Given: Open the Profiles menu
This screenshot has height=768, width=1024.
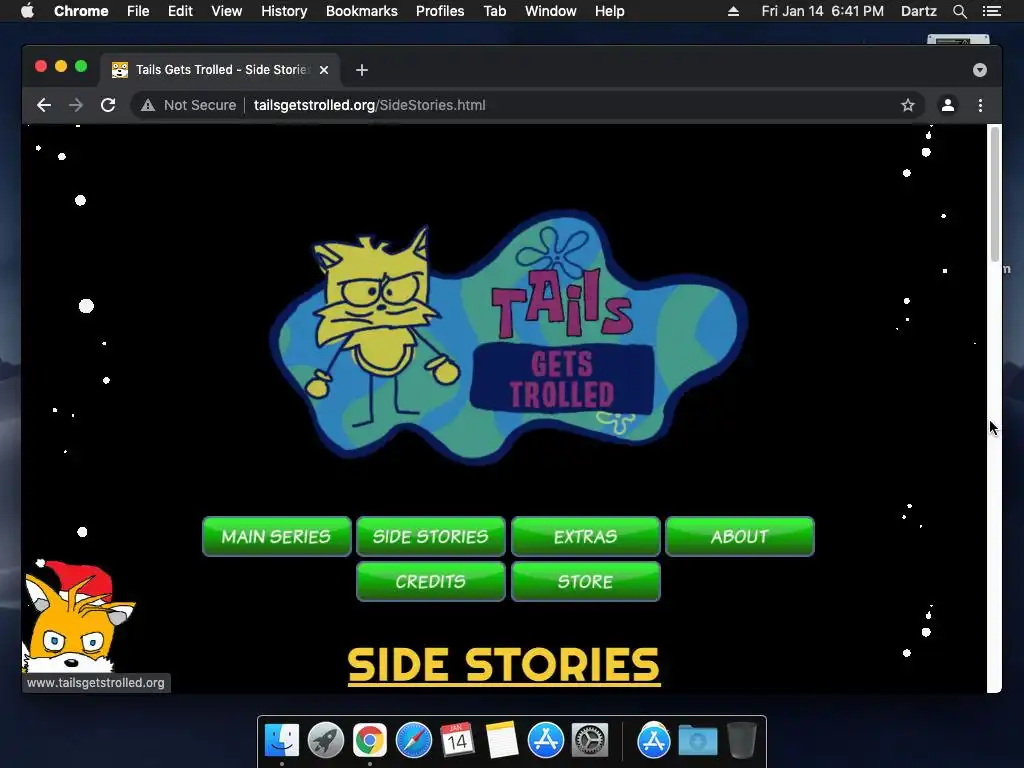Looking at the screenshot, I should click(440, 11).
